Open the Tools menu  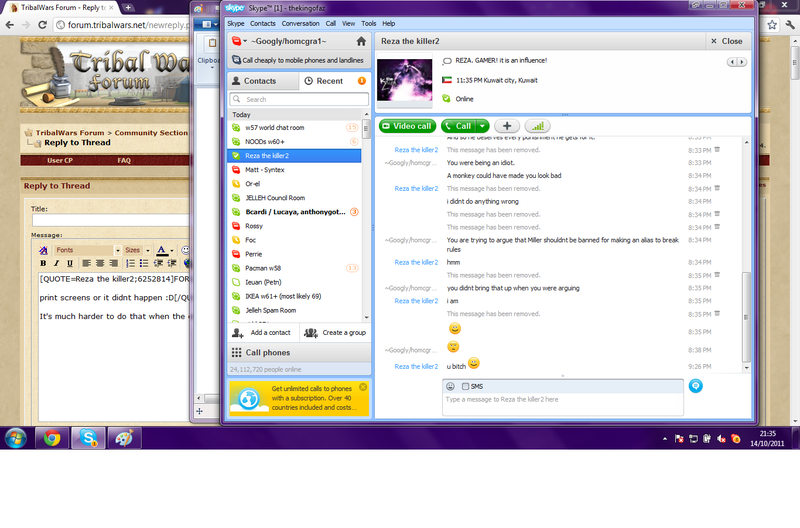368,23
